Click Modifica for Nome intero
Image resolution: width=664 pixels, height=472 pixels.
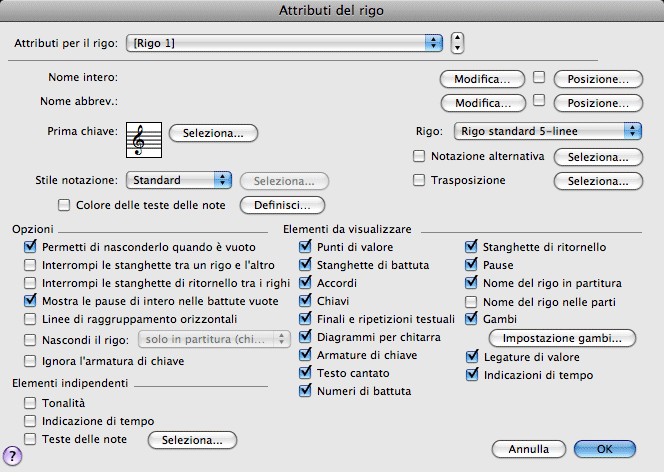point(483,78)
